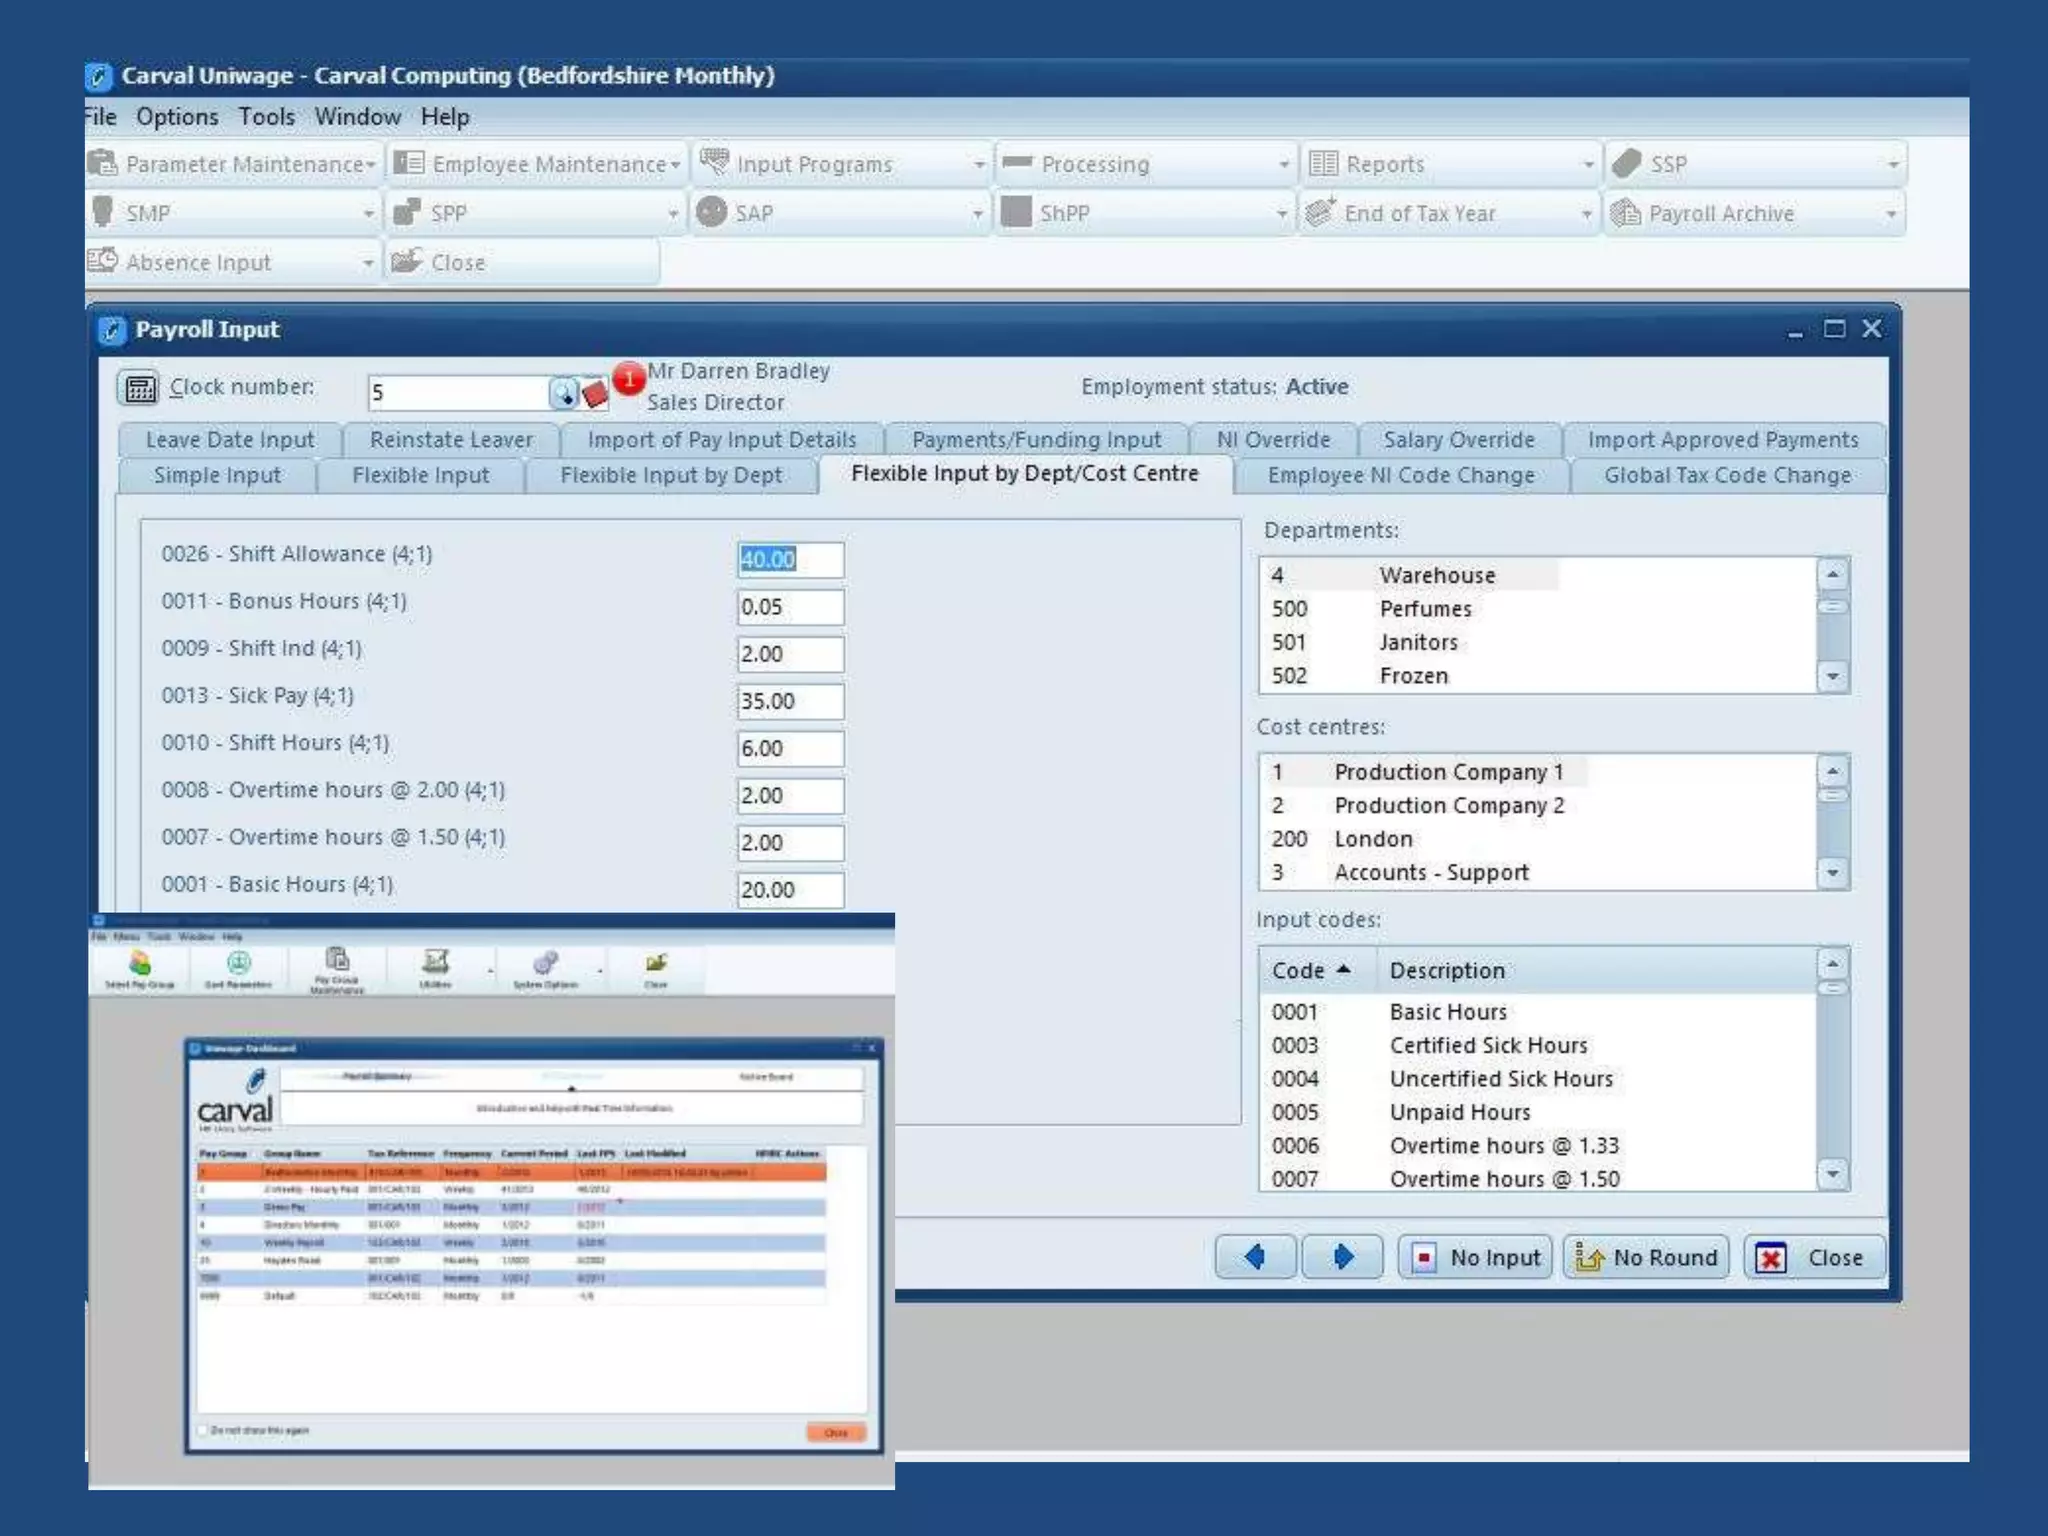Viewport: 2048px width, 1536px height.
Task: Tick the 'Do not show this again' checkbox
Action: pos(204,1430)
